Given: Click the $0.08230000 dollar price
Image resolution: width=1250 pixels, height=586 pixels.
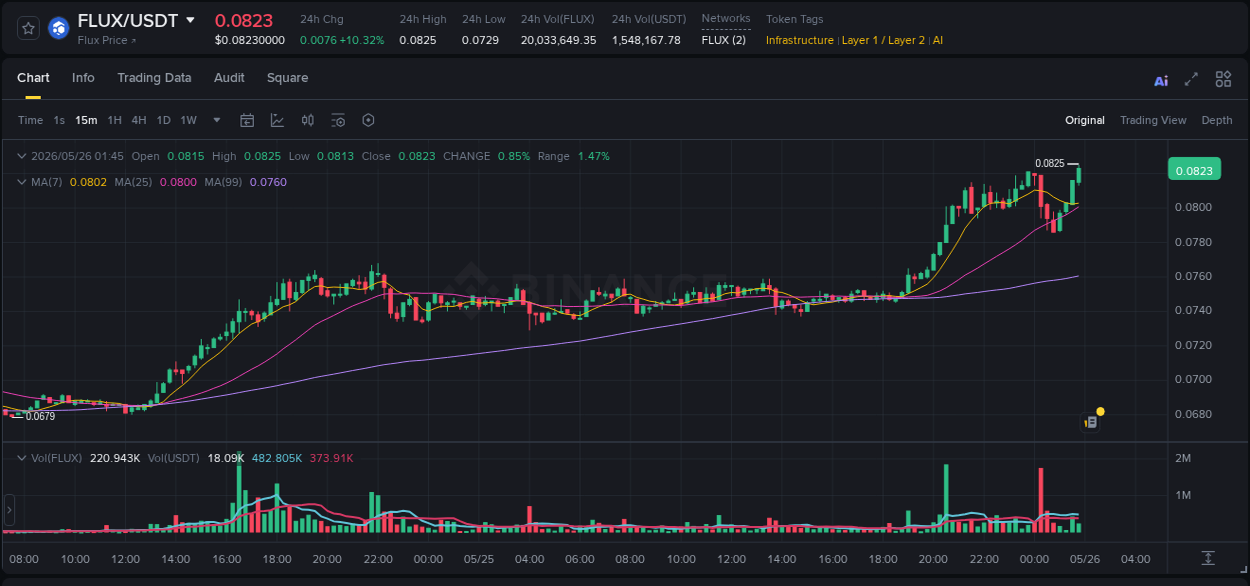Looking at the screenshot, I should (250, 40).
